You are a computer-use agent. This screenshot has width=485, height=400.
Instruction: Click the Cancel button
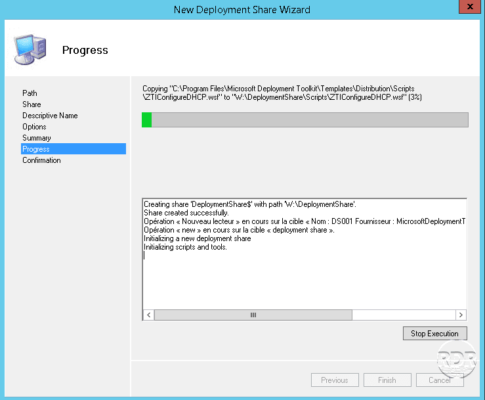pyautogui.click(x=440, y=380)
